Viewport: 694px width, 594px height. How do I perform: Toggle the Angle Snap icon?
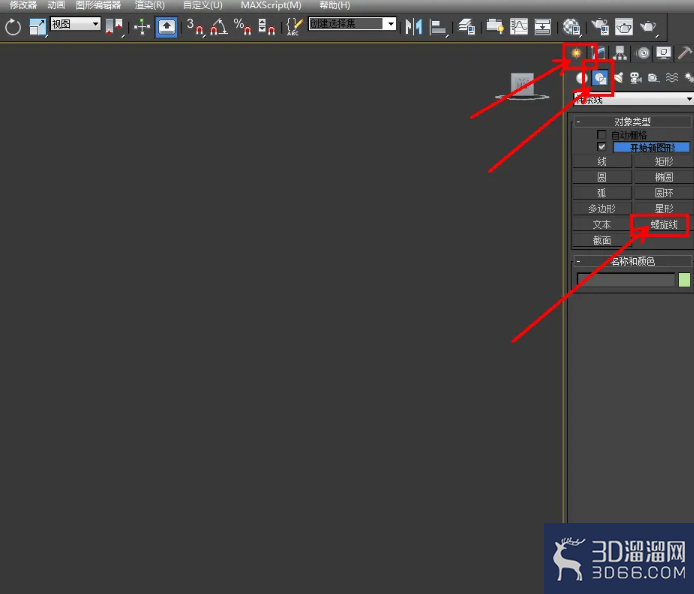(x=219, y=27)
